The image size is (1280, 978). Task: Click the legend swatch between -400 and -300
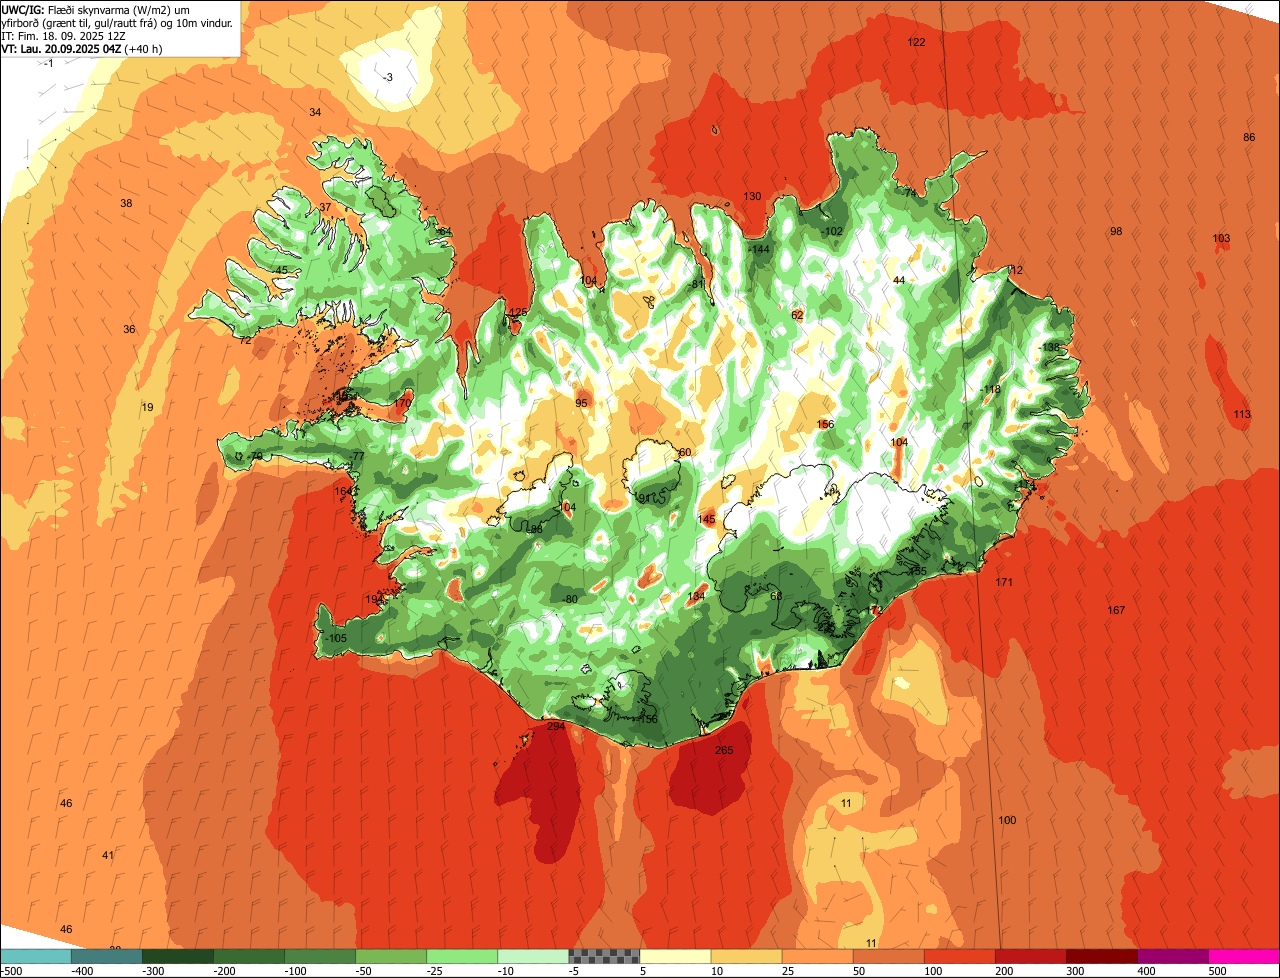coord(106,956)
